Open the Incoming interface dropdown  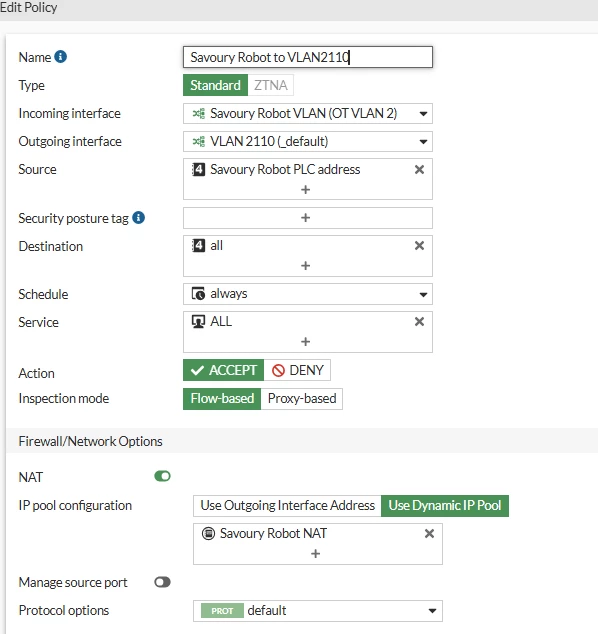coord(308,114)
